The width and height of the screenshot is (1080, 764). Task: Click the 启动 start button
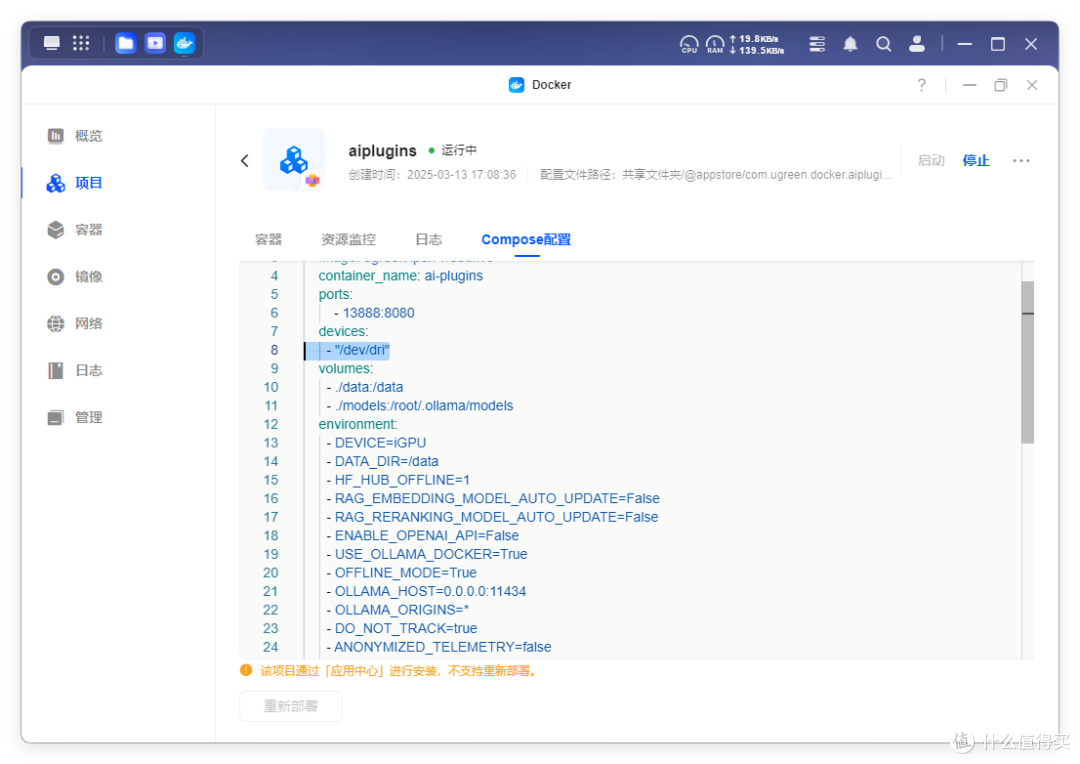931,161
